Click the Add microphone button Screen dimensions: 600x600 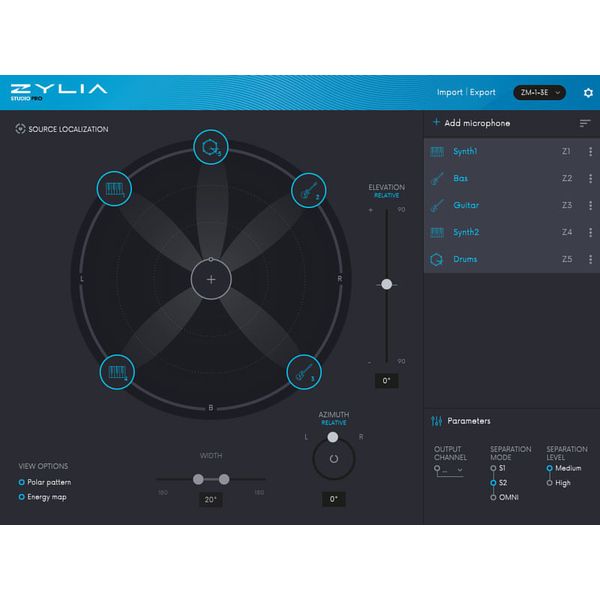471,123
